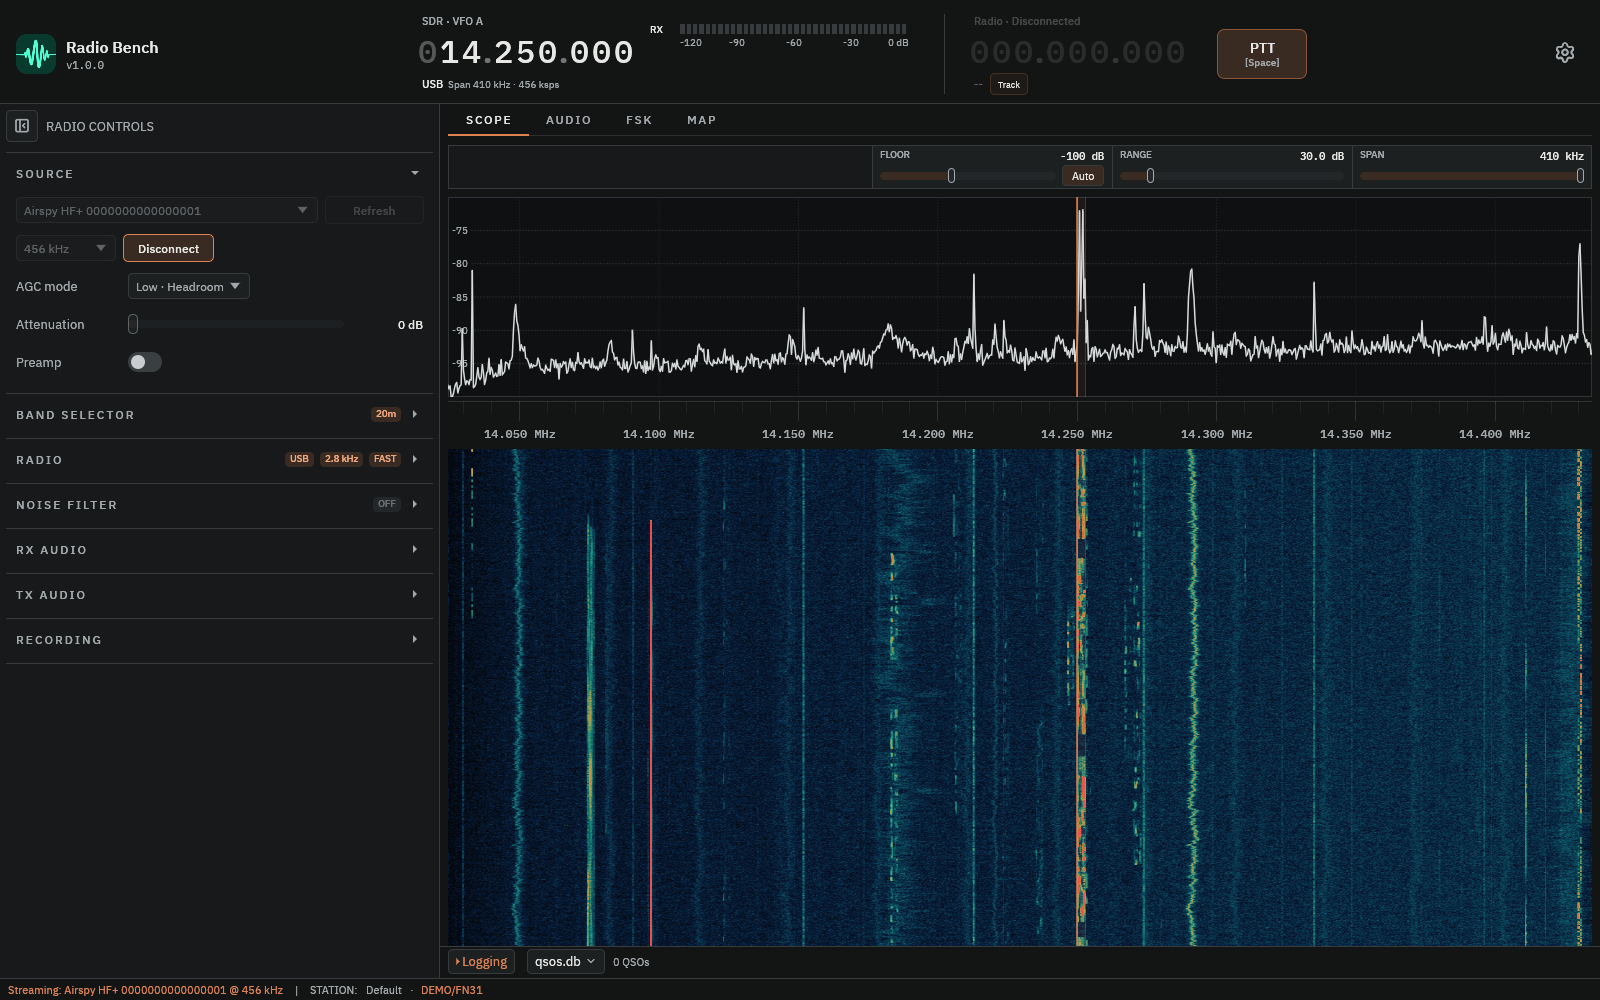Image resolution: width=1600 pixels, height=1000 pixels.
Task: Click the DEMO/FN31 status bar entry
Action: pyautogui.click(x=451, y=990)
